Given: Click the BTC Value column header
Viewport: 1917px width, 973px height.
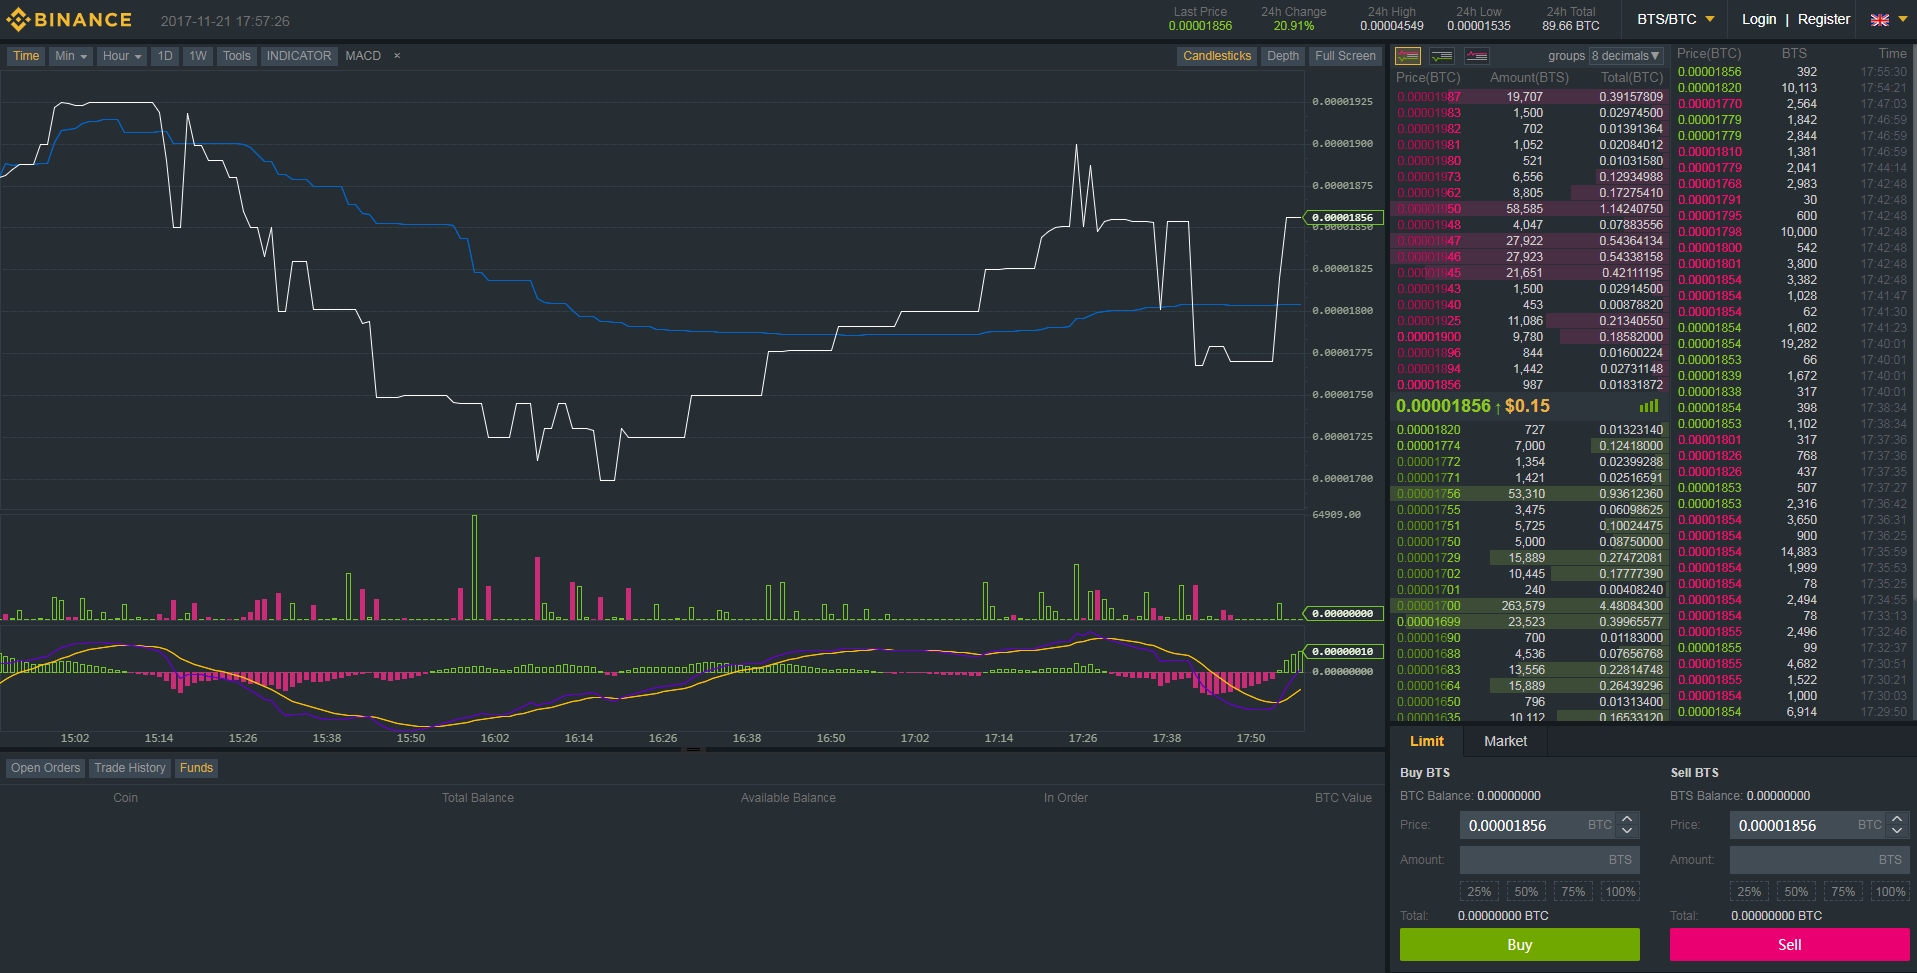Looking at the screenshot, I should [1343, 798].
